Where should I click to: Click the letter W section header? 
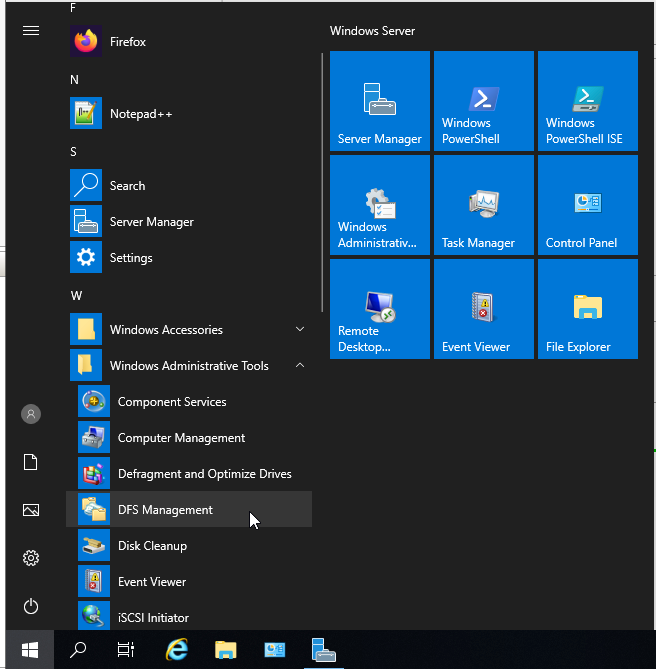click(x=76, y=296)
